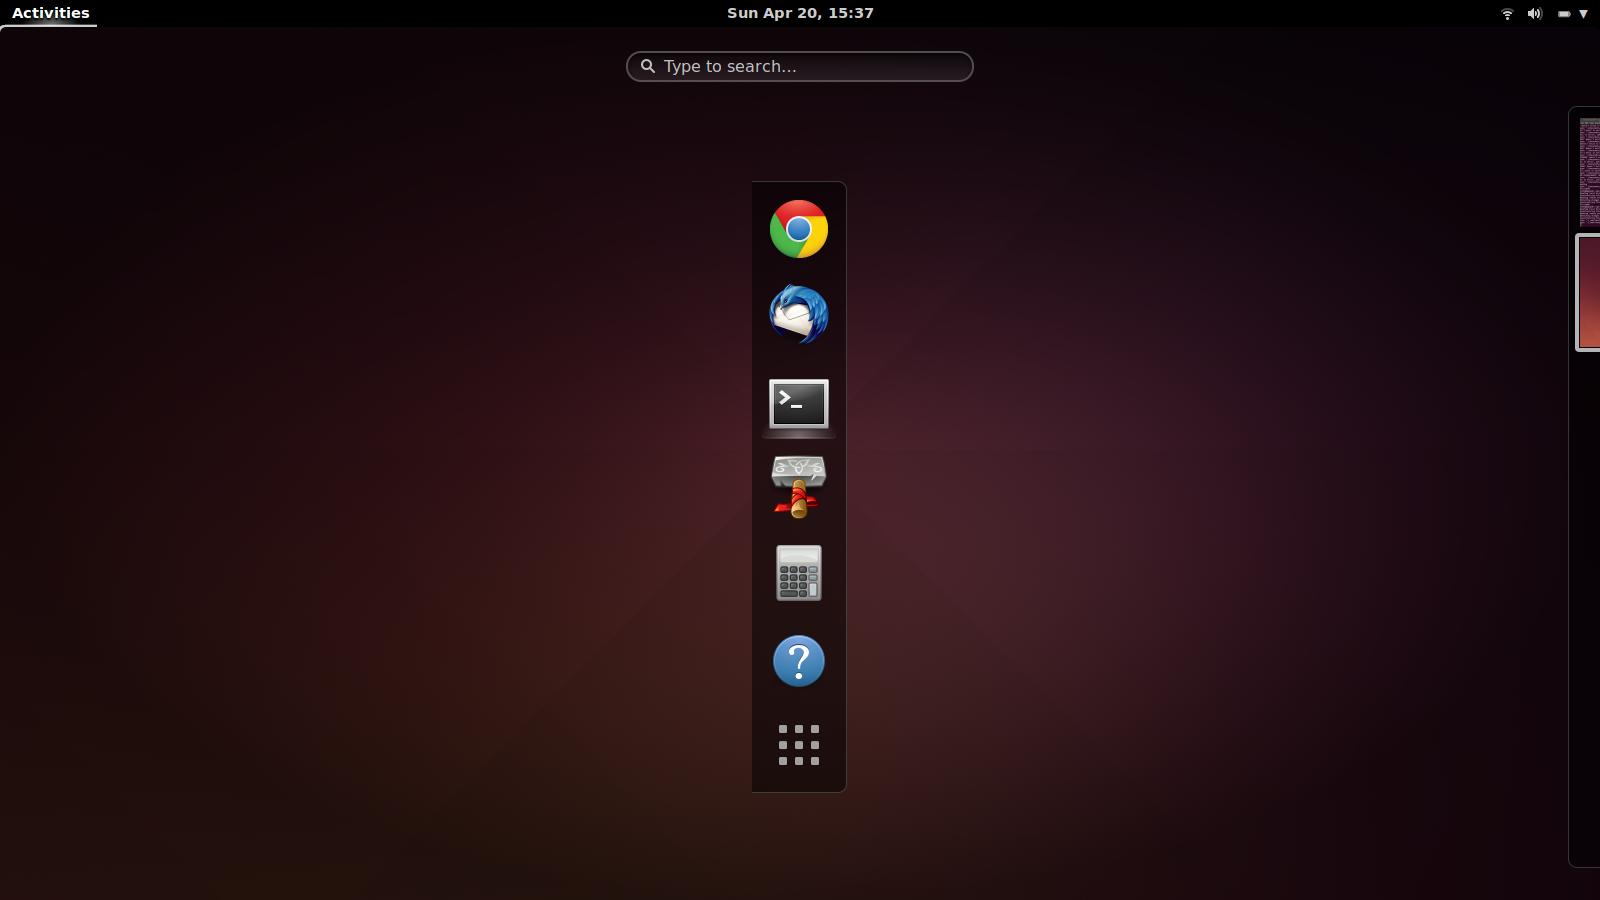This screenshot has height=900, width=1600.
Task: Click inside the Type to search field
Action: (x=800, y=66)
